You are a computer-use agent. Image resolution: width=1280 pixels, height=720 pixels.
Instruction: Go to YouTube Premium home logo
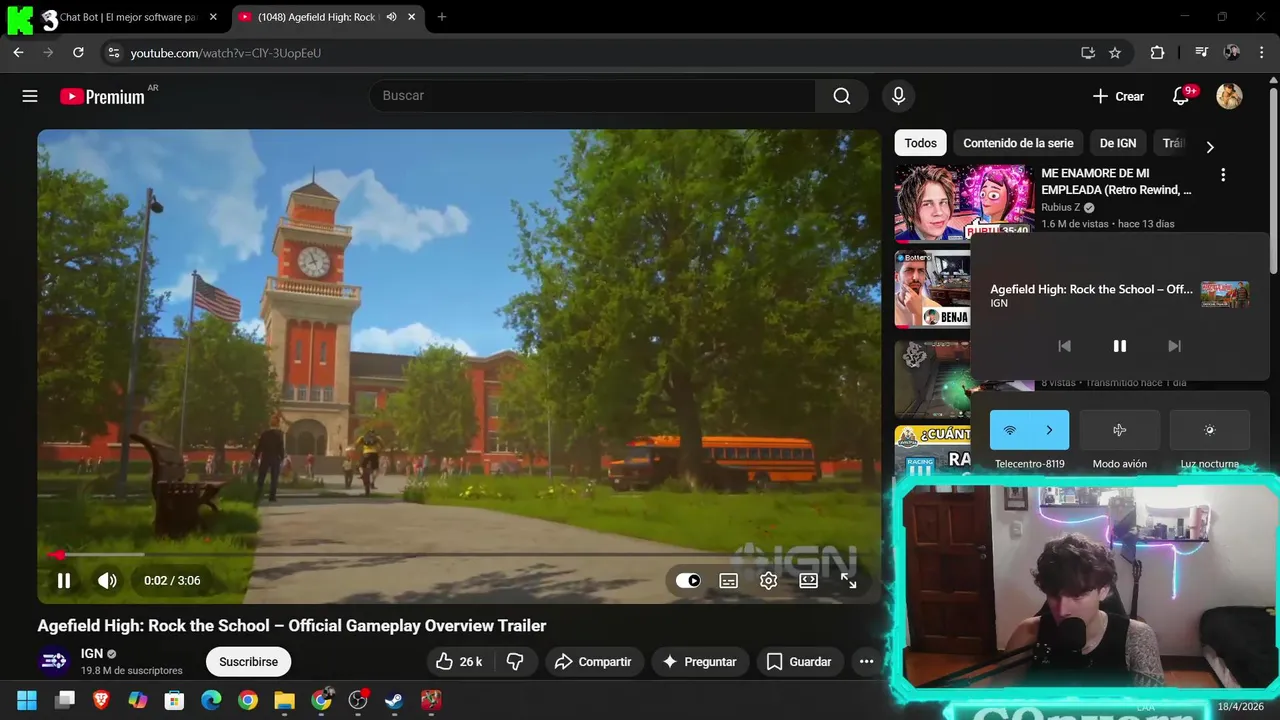tap(102, 97)
